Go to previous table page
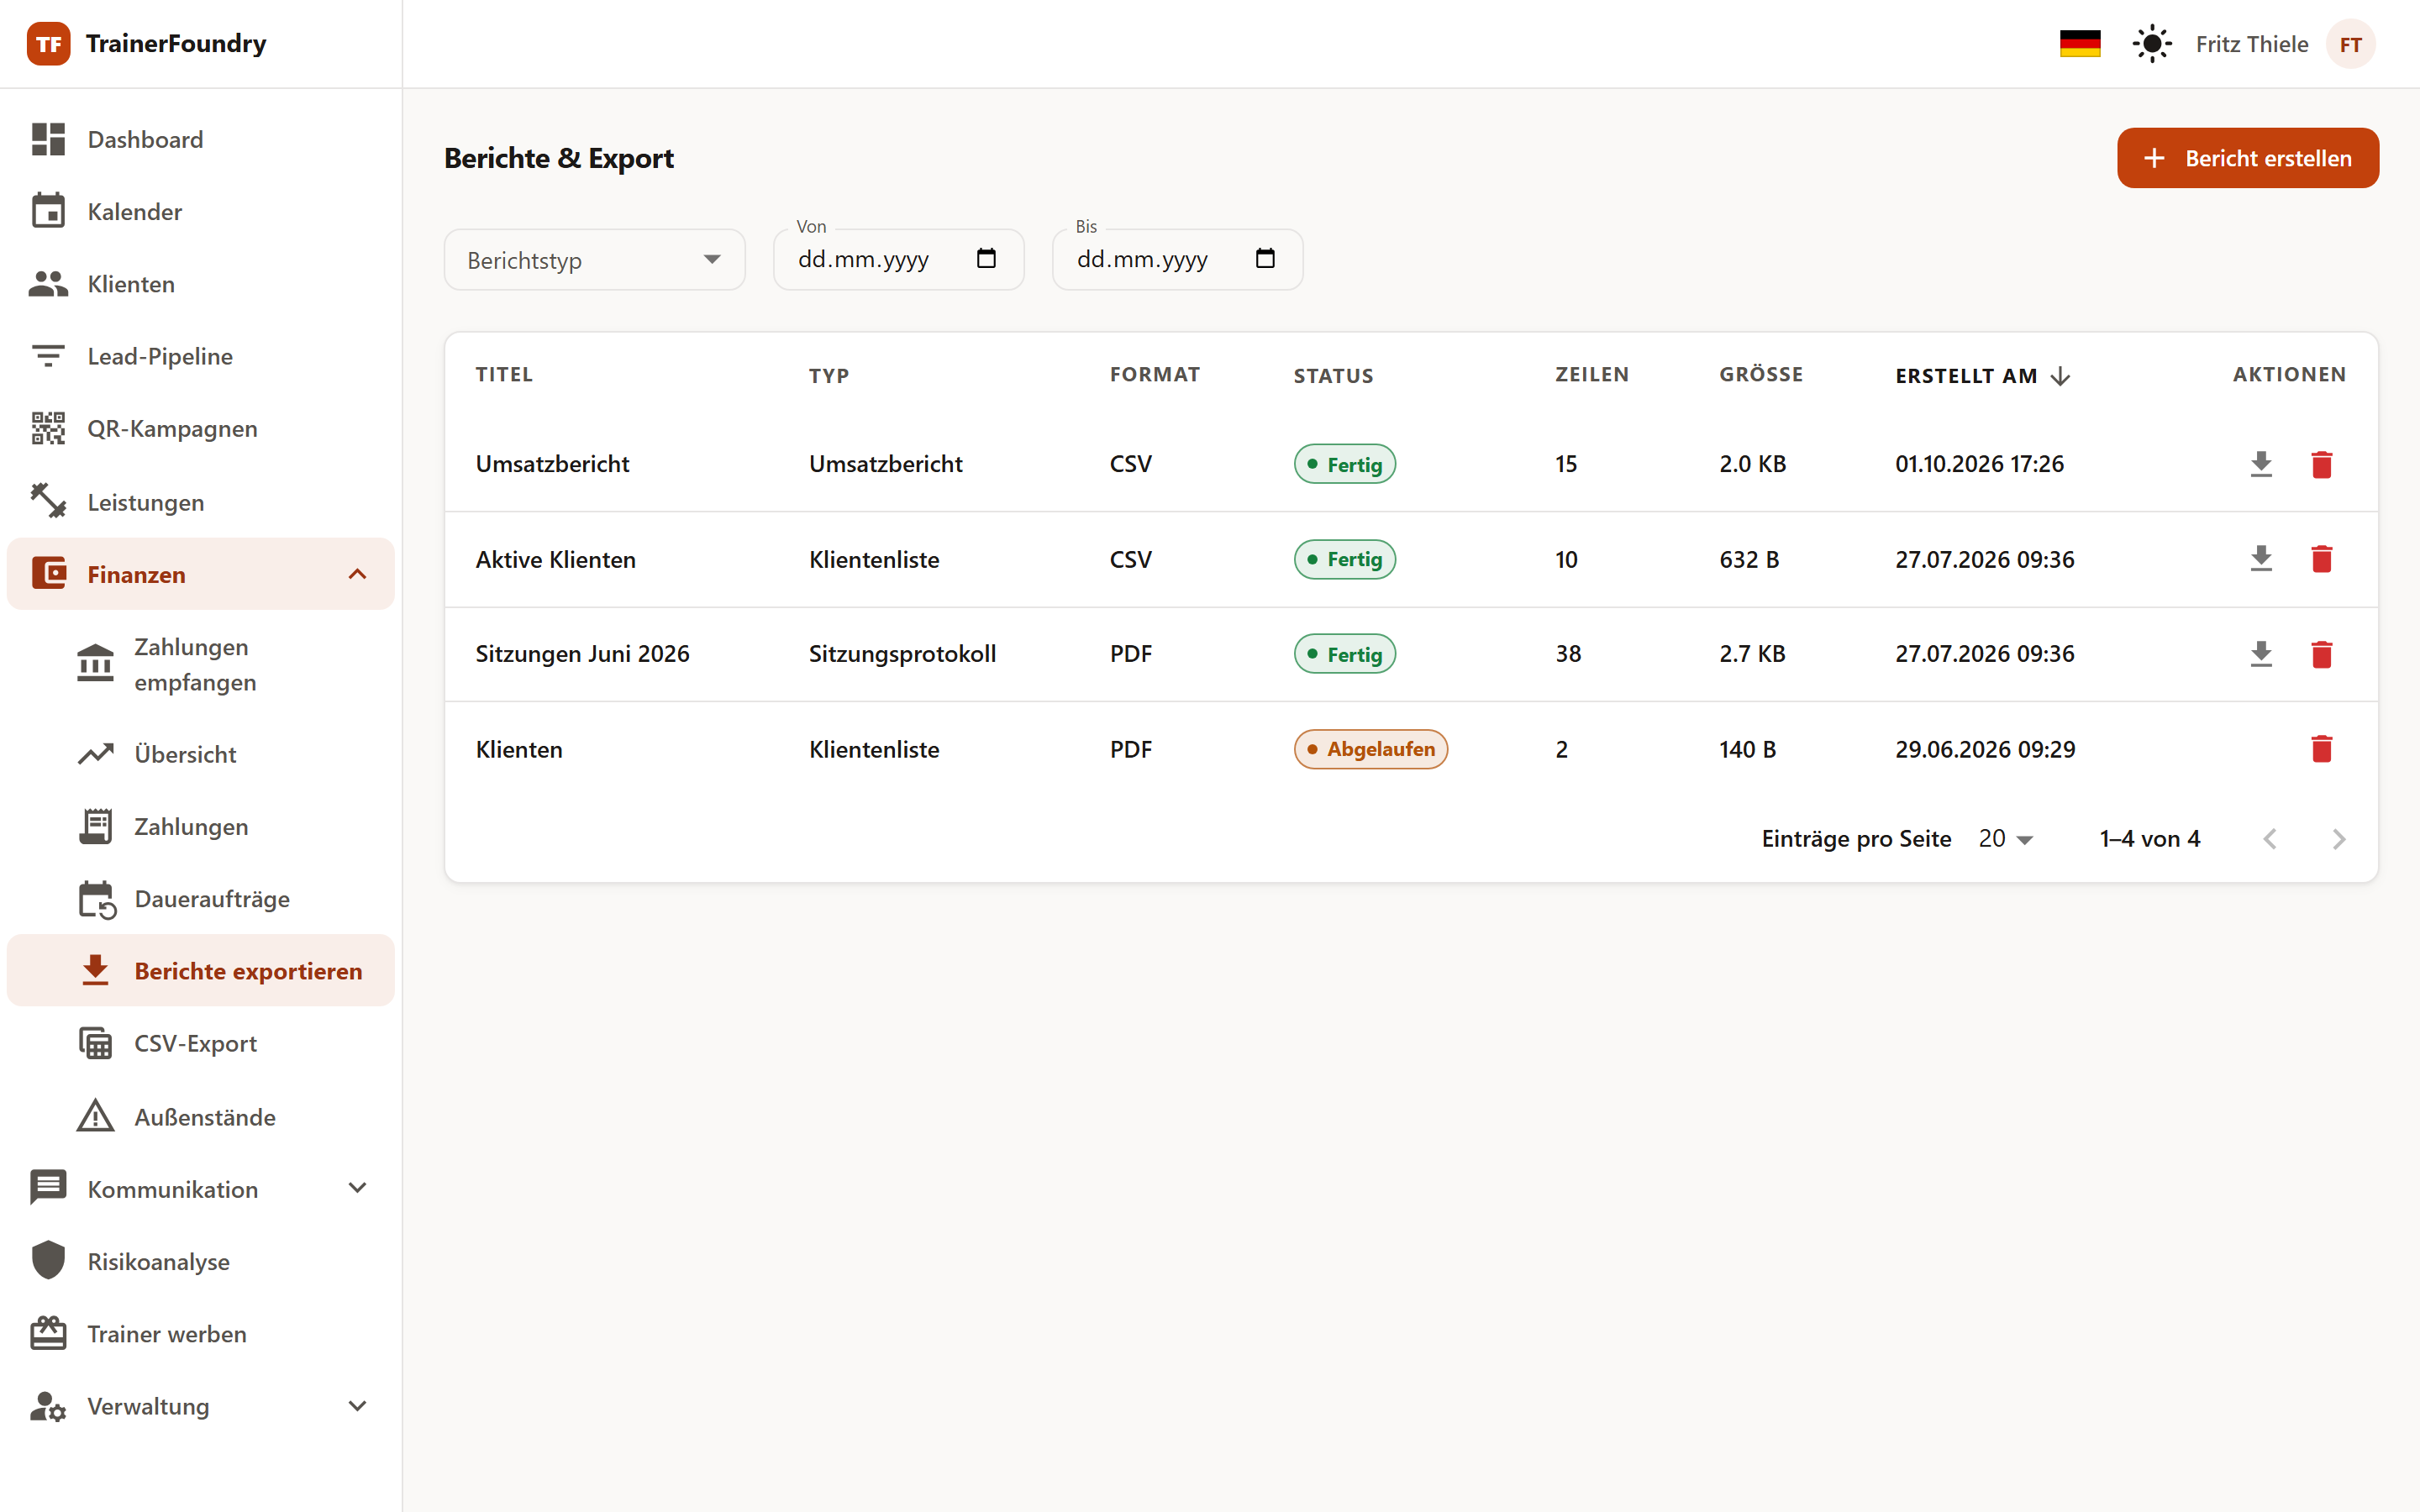The image size is (2420, 1512). [x=2270, y=839]
